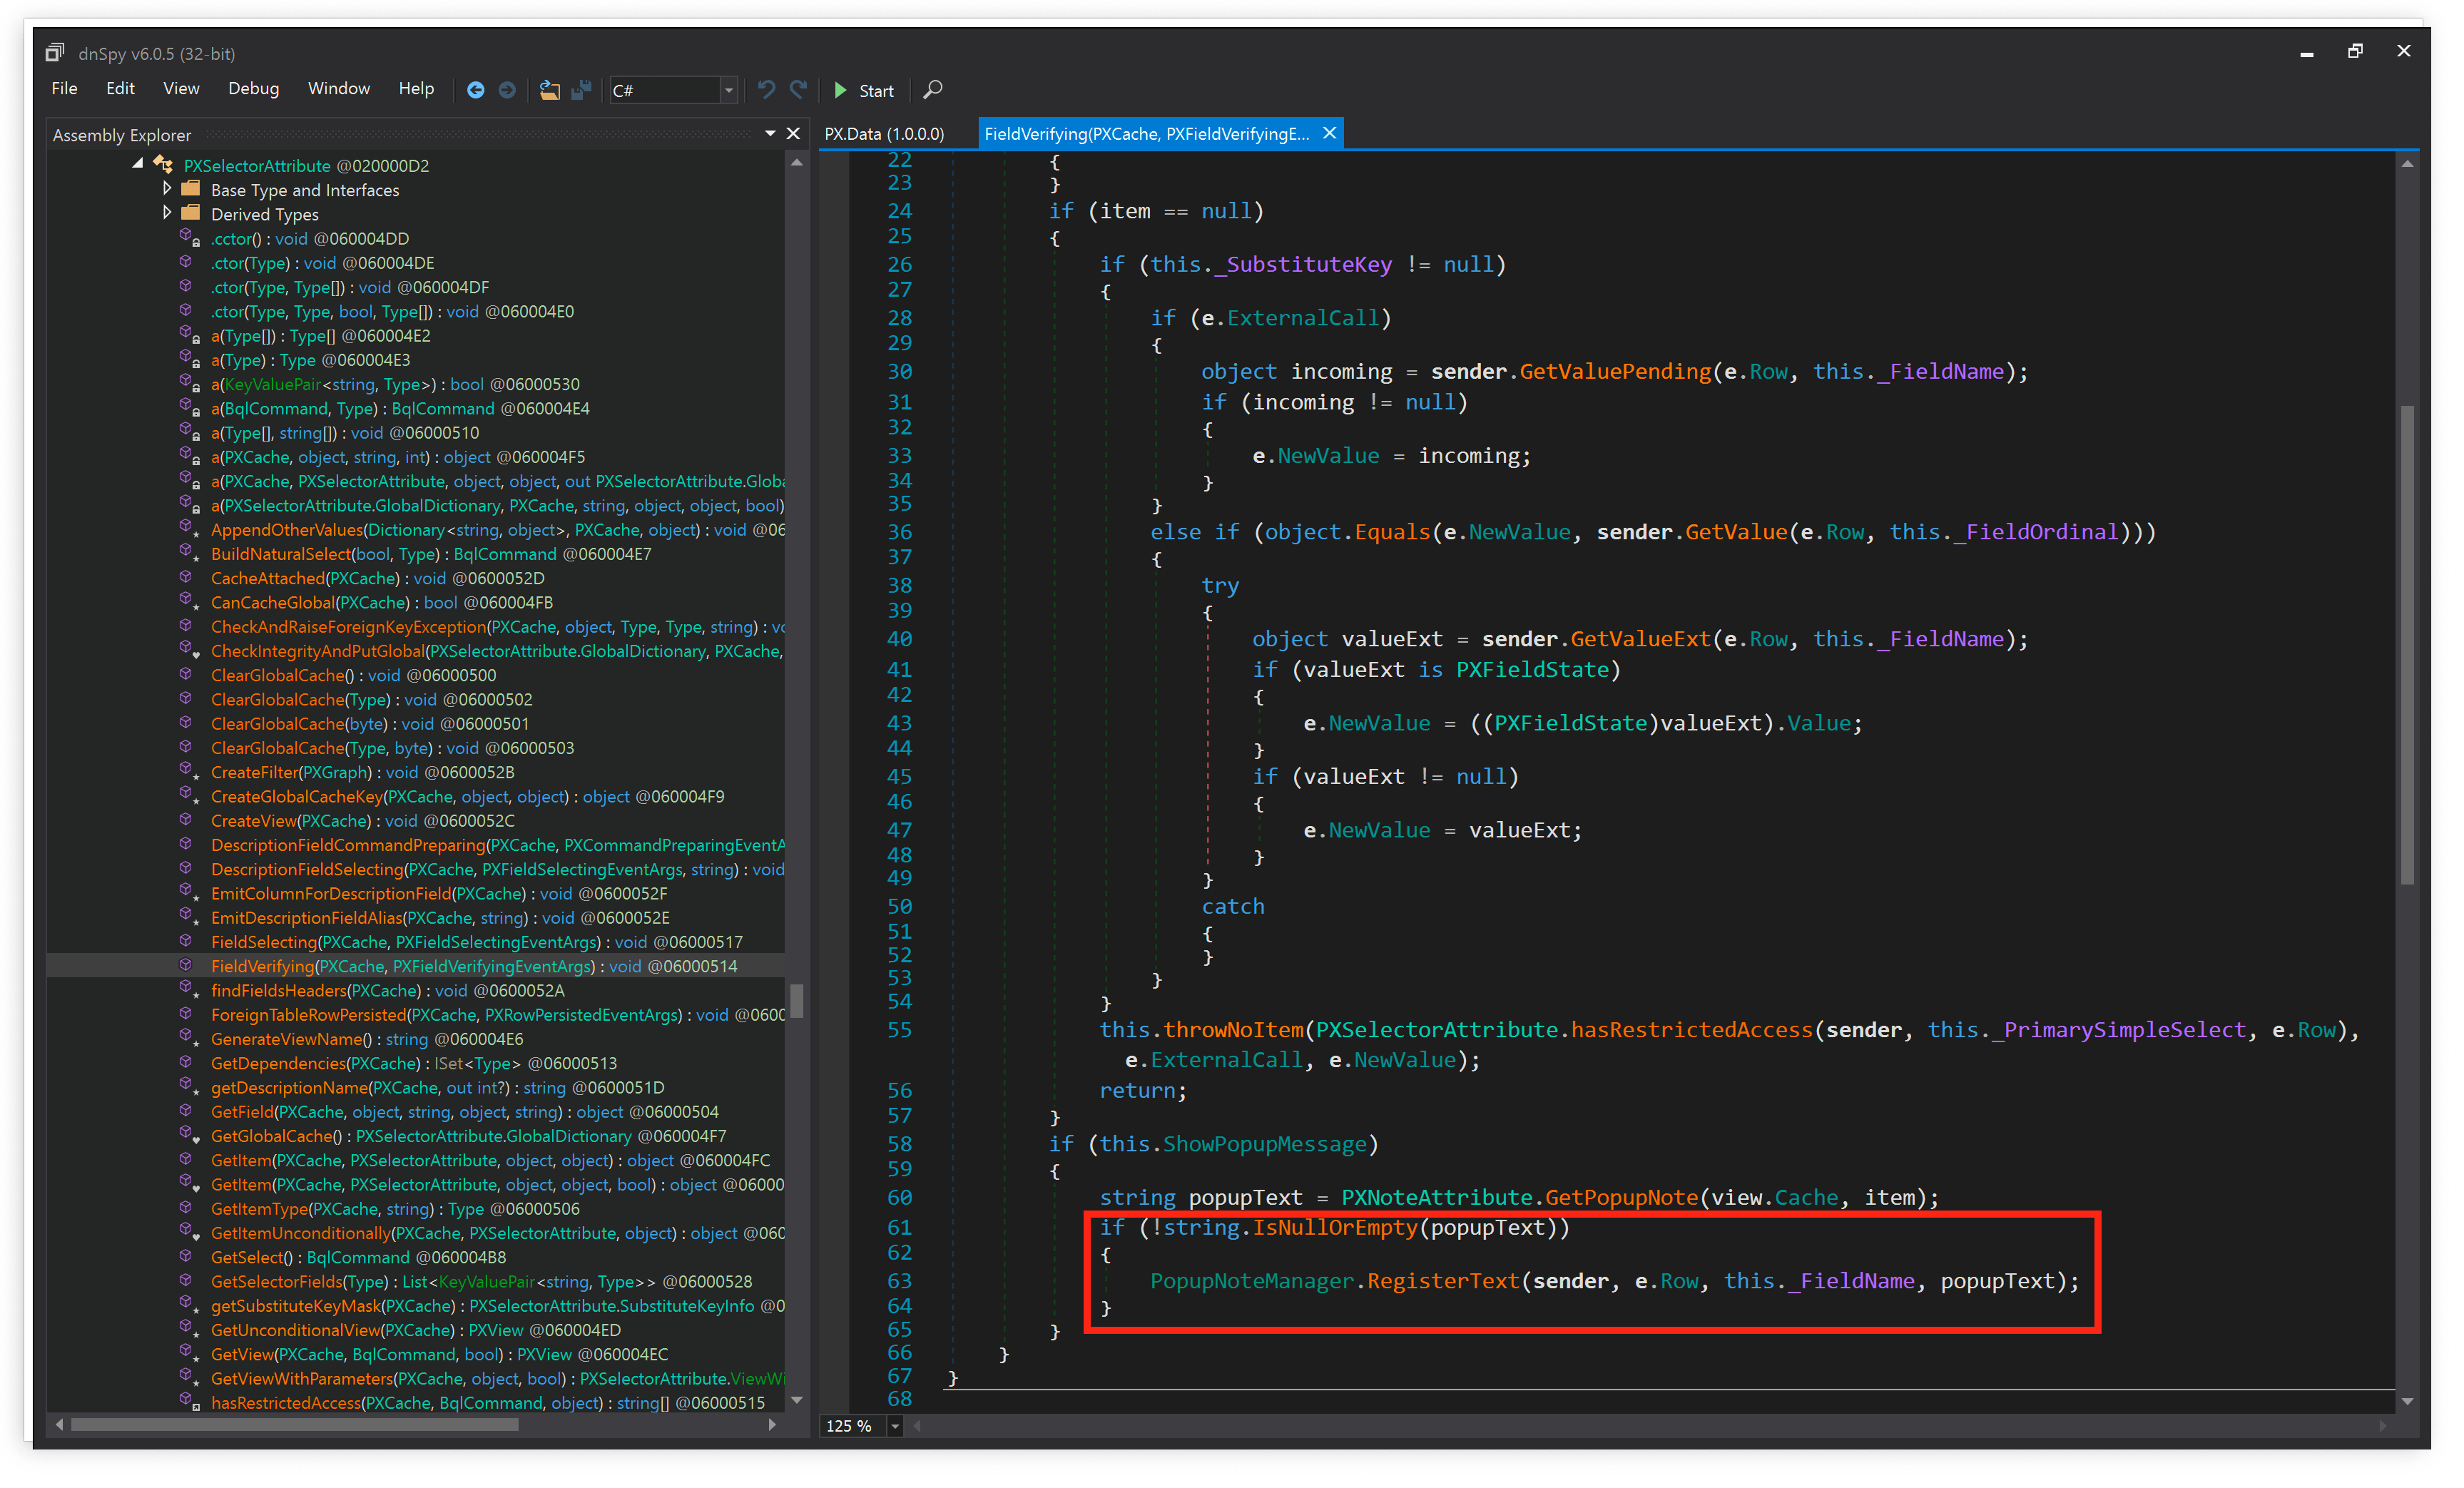Follow the throwNoItem method link
This screenshot has height=1488, width=2464.
[1234, 1030]
